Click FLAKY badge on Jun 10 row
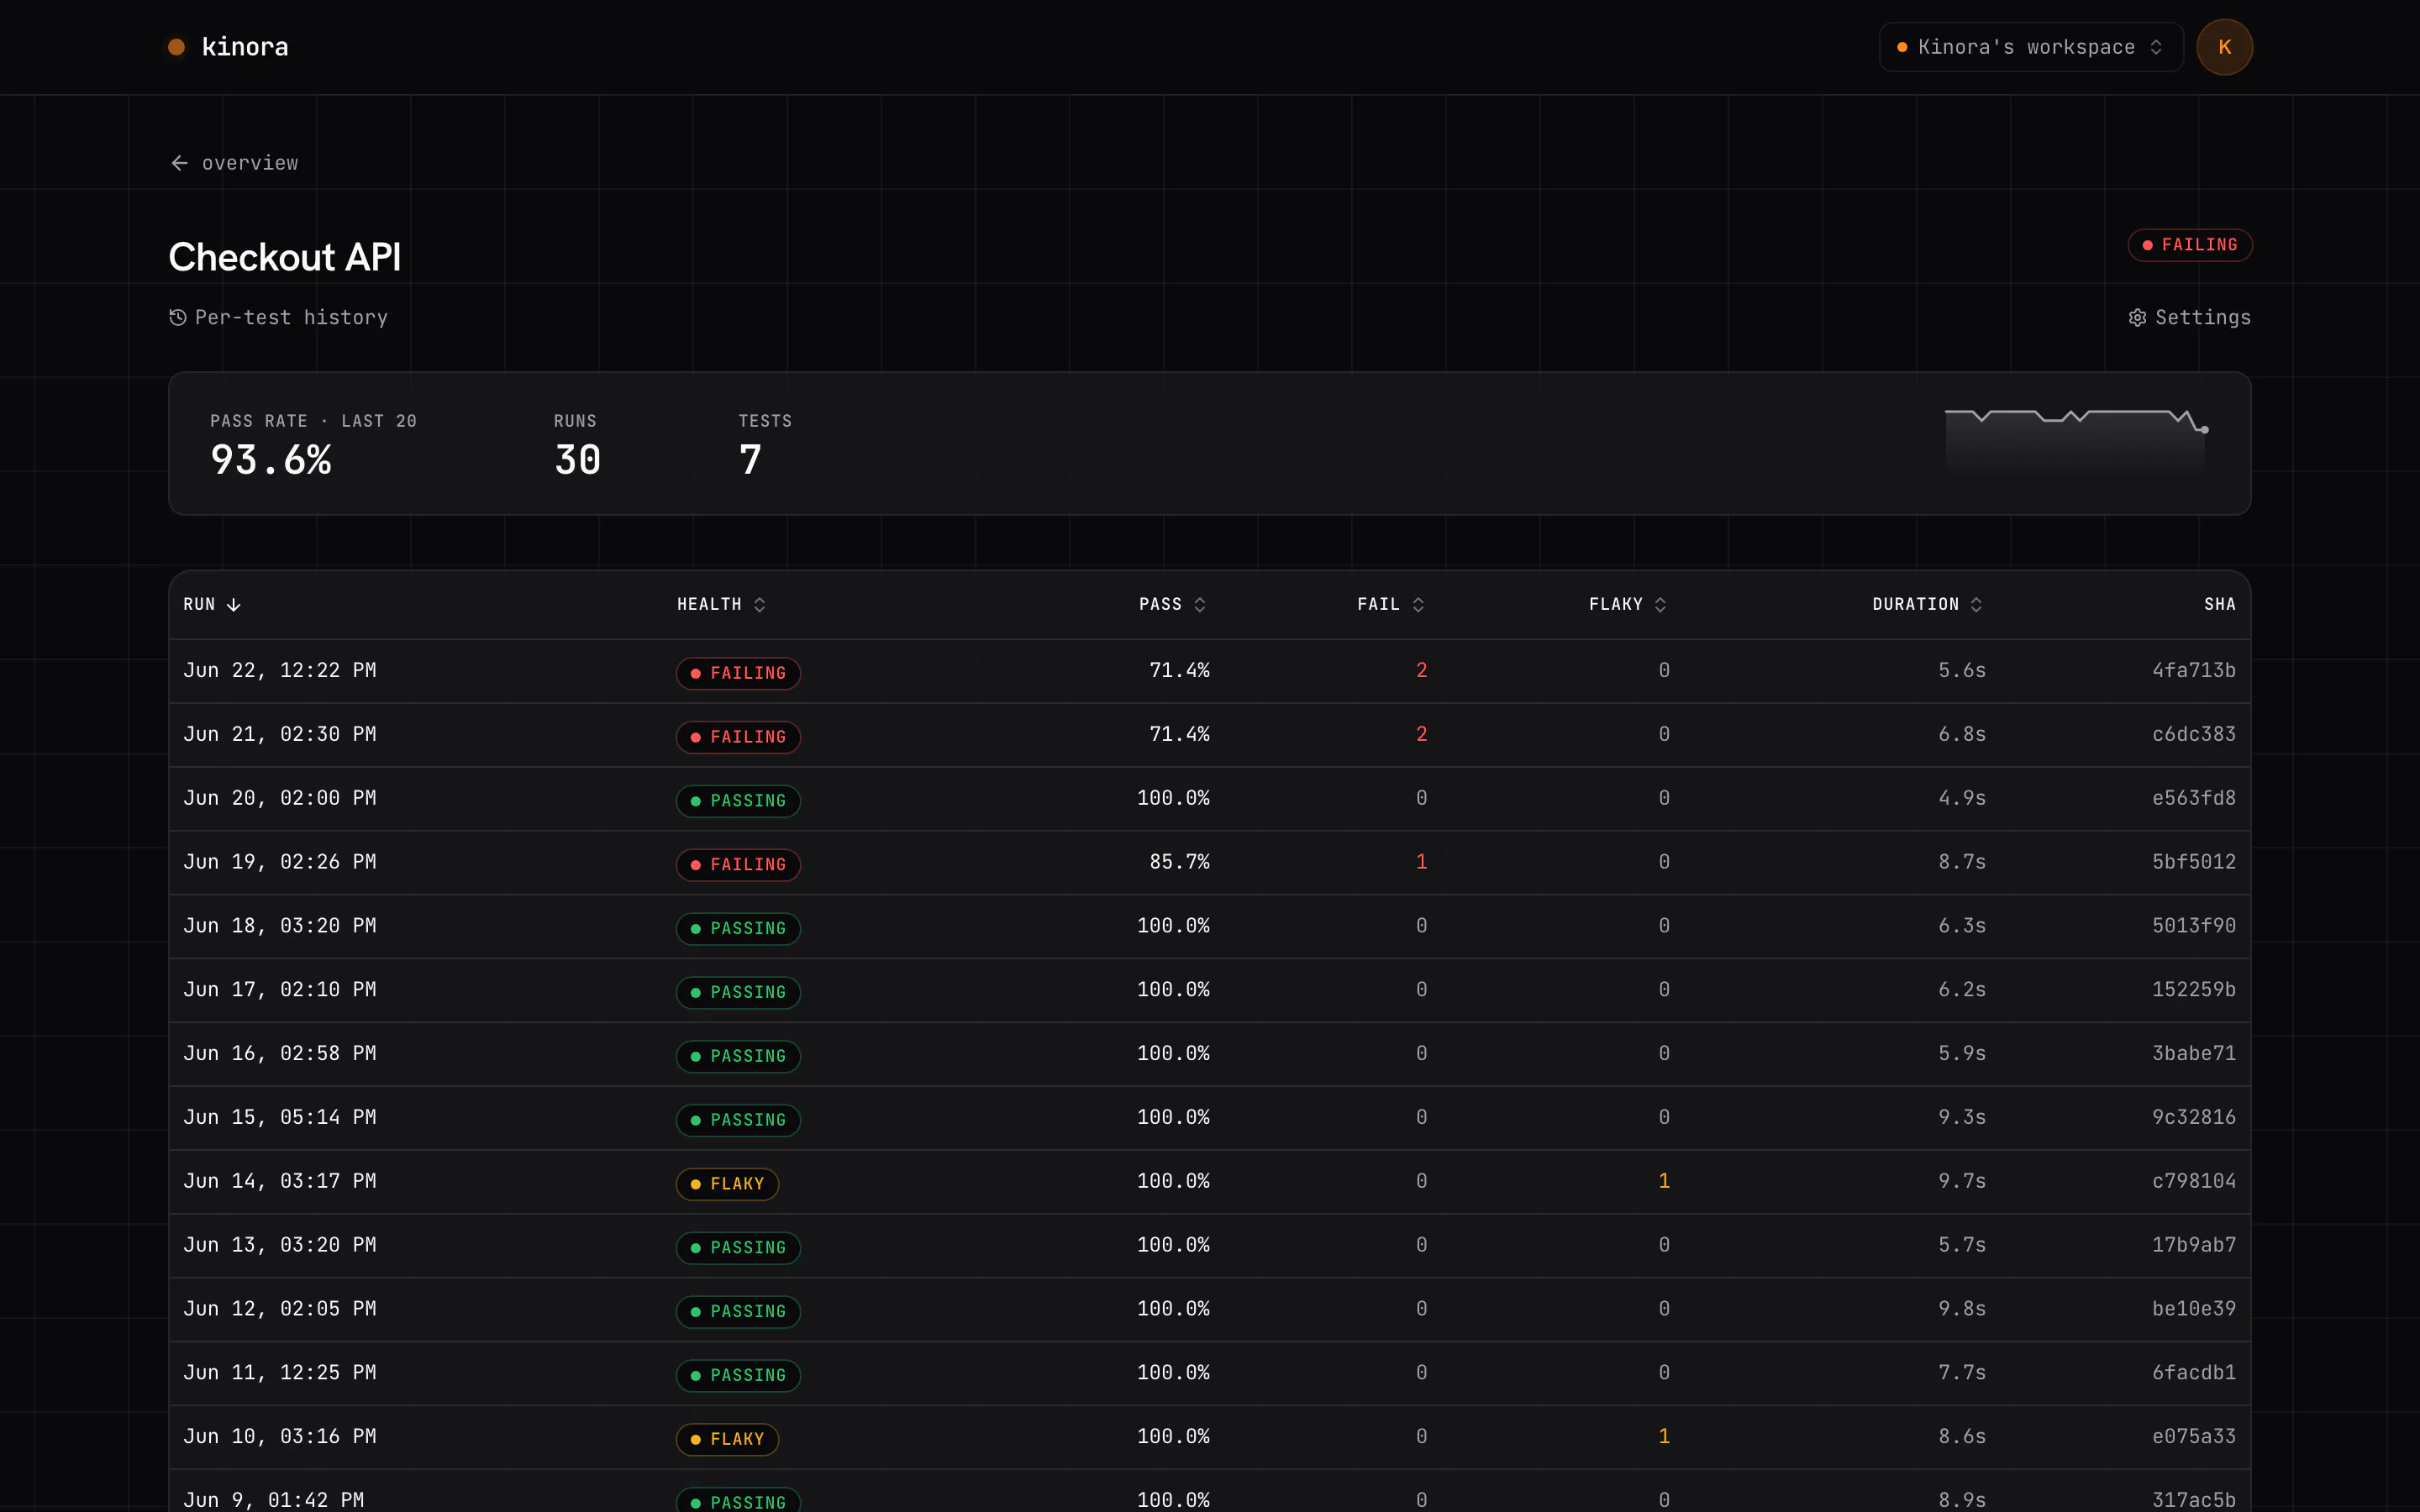Image resolution: width=2420 pixels, height=1512 pixels. 727,1439
